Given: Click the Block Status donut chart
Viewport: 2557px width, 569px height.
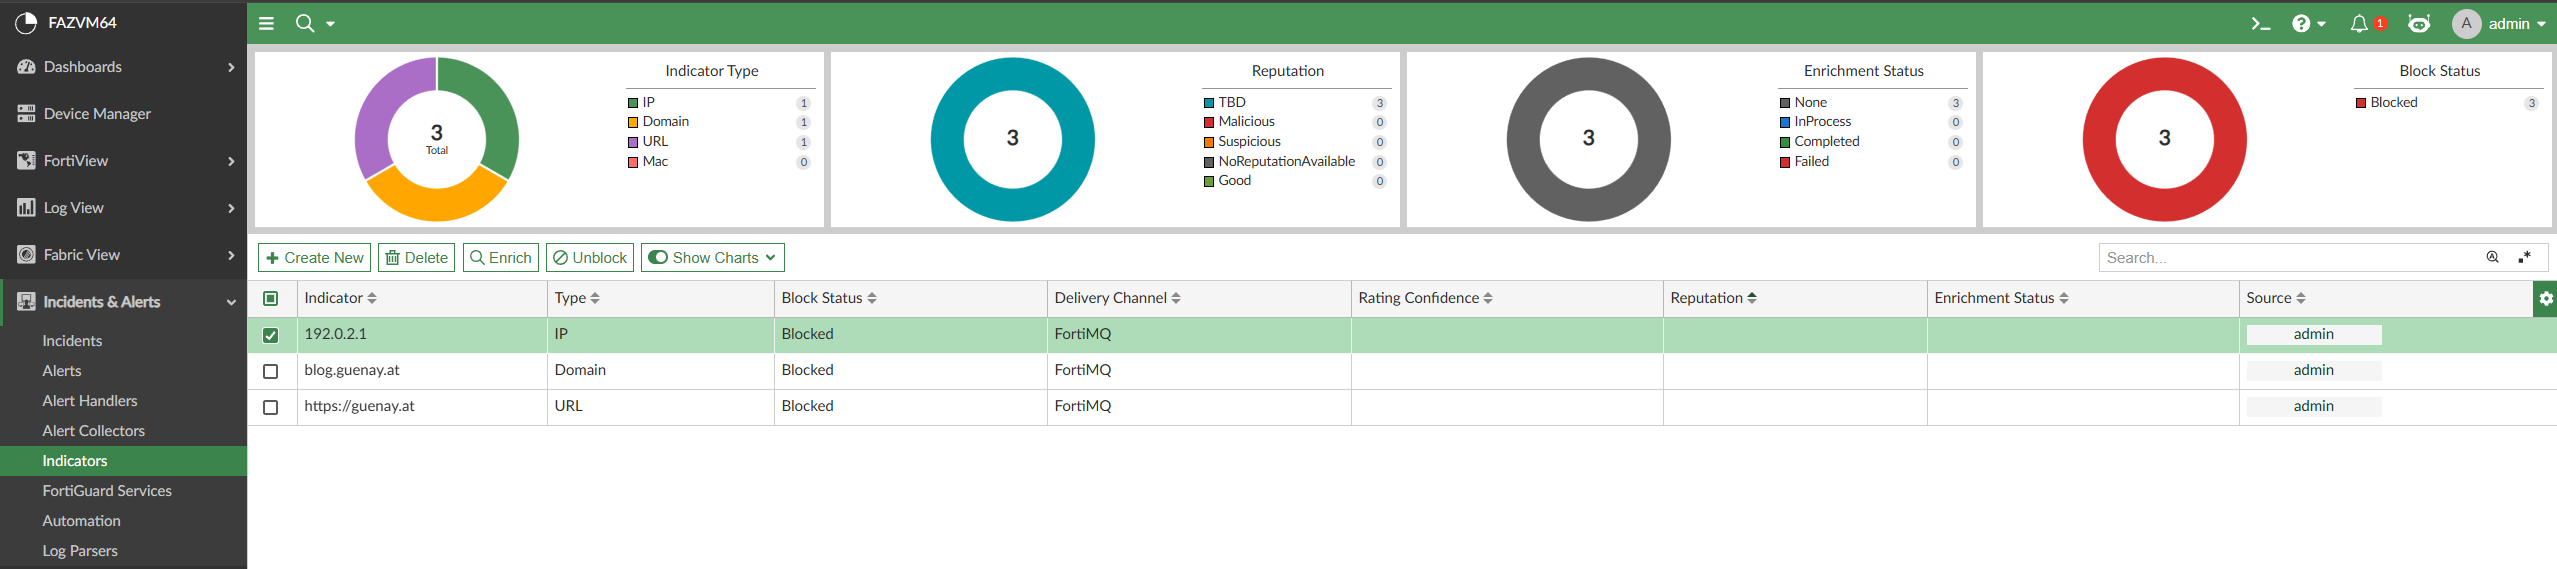Looking at the screenshot, I should click(2164, 139).
